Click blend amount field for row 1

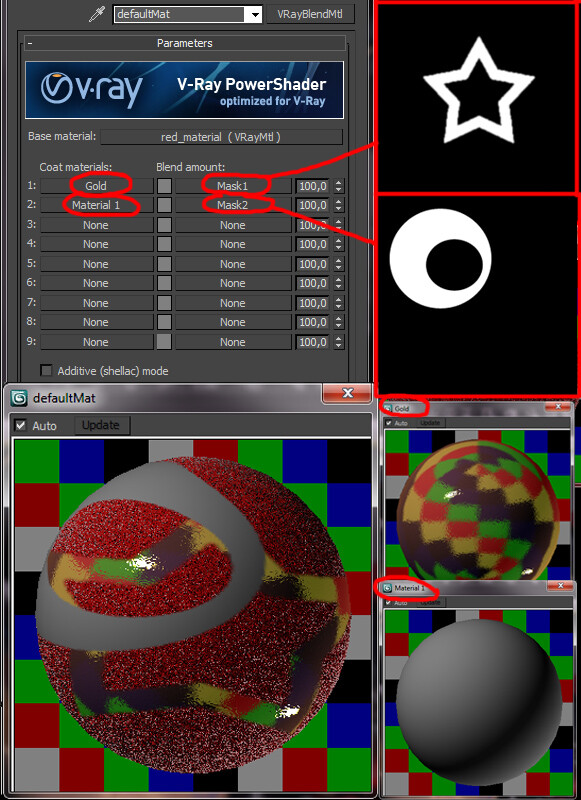pos(313,186)
